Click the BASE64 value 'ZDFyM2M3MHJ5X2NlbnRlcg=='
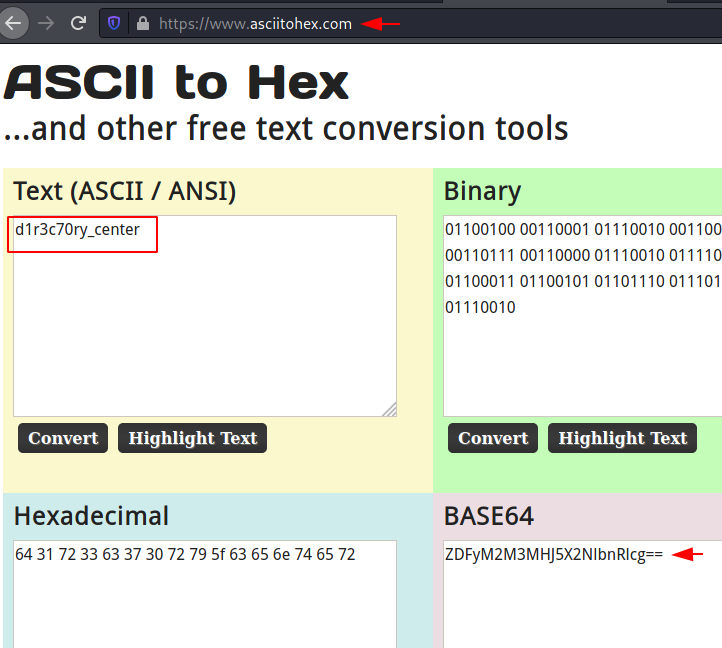This screenshot has width=722, height=648. pyautogui.click(x=554, y=555)
